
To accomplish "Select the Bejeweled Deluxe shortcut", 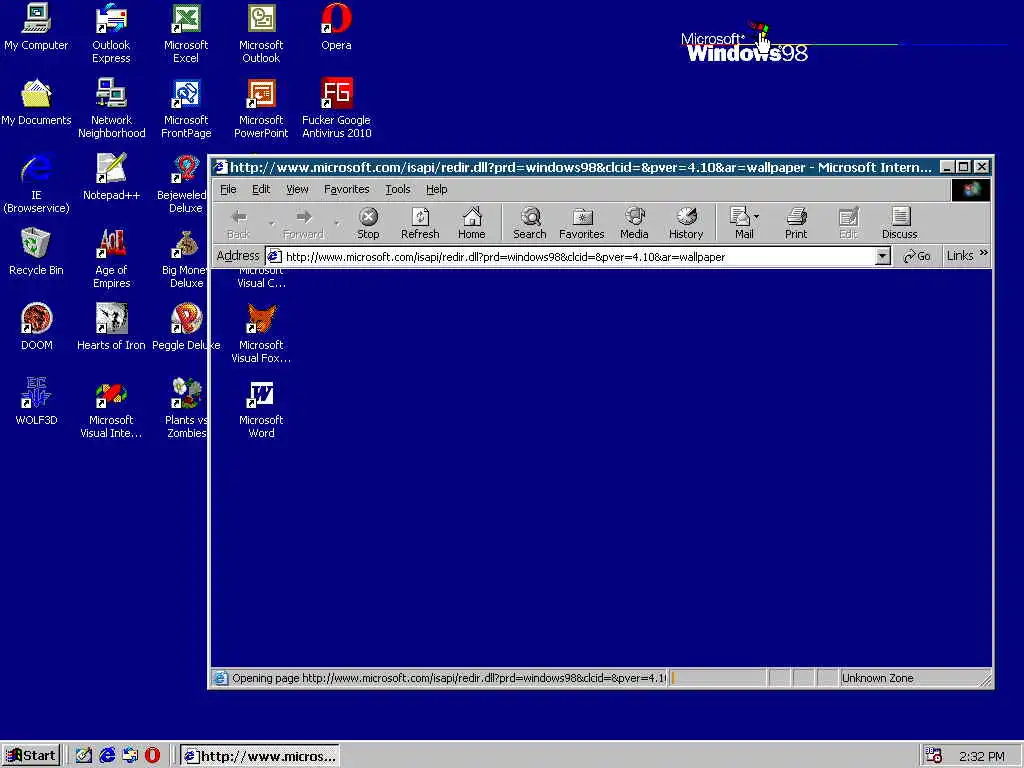I will pyautogui.click(x=182, y=184).
